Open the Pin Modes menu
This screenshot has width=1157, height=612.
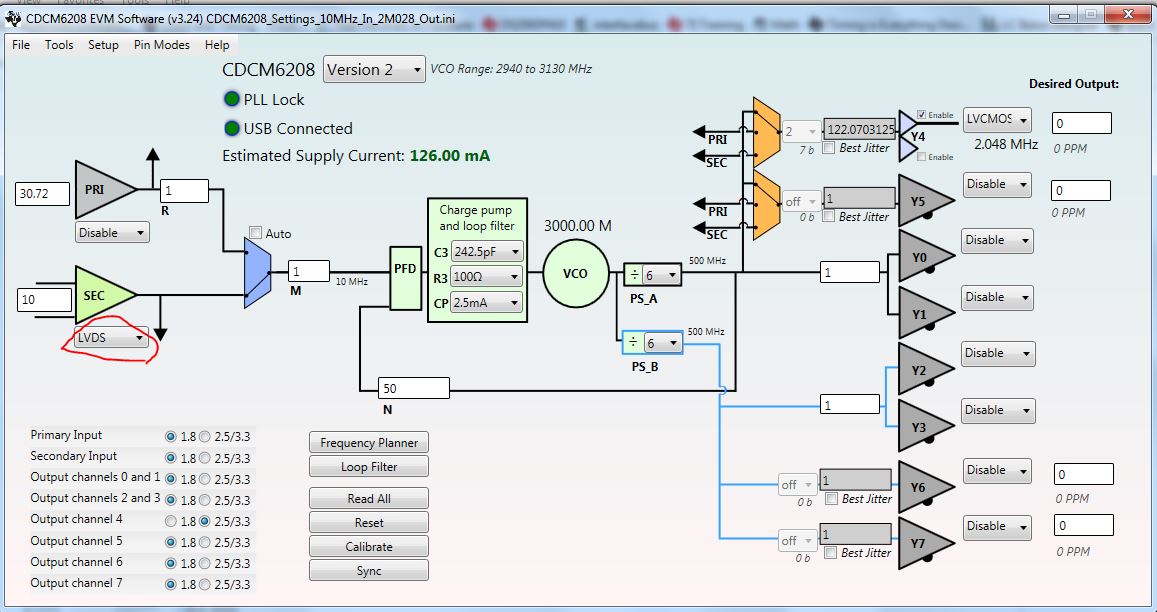(162, 45)
